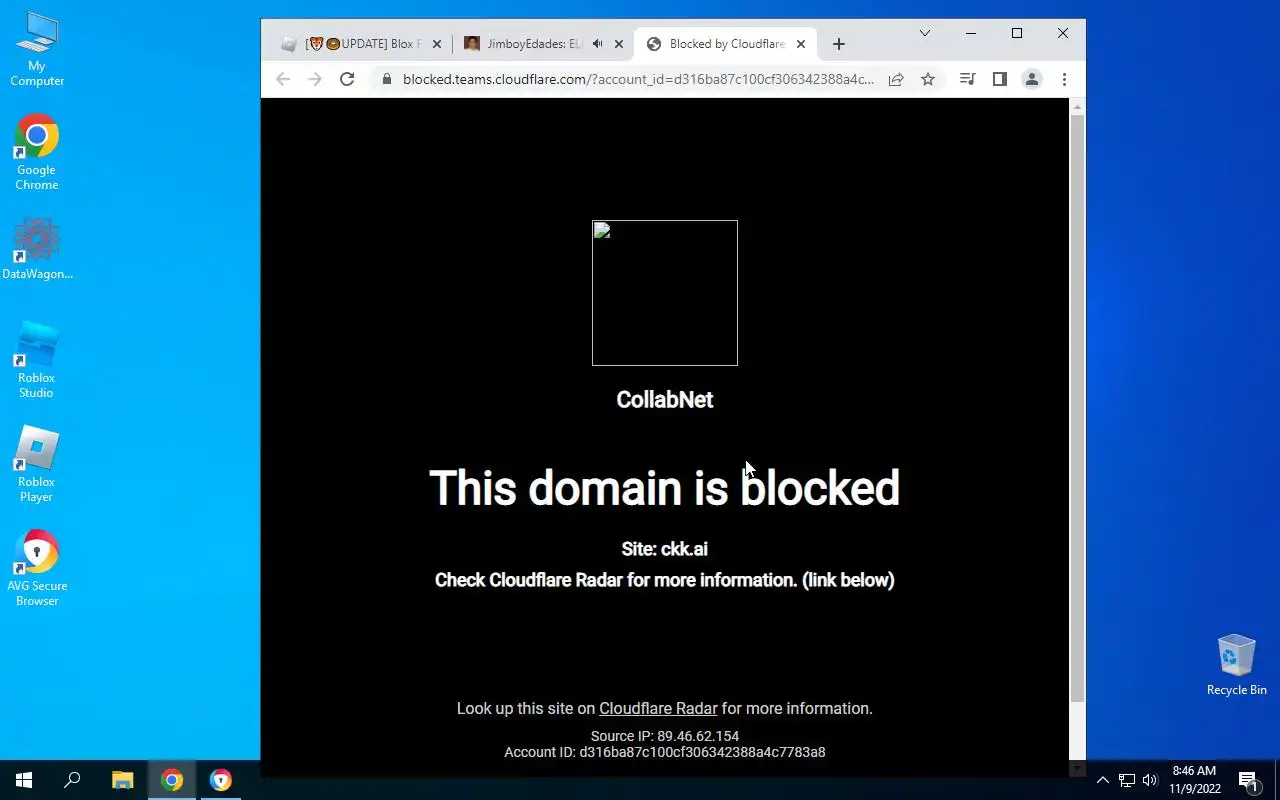The image size is (1280, 800).
Task: Open the media controls icon
Action: click(x=967, y=79)
